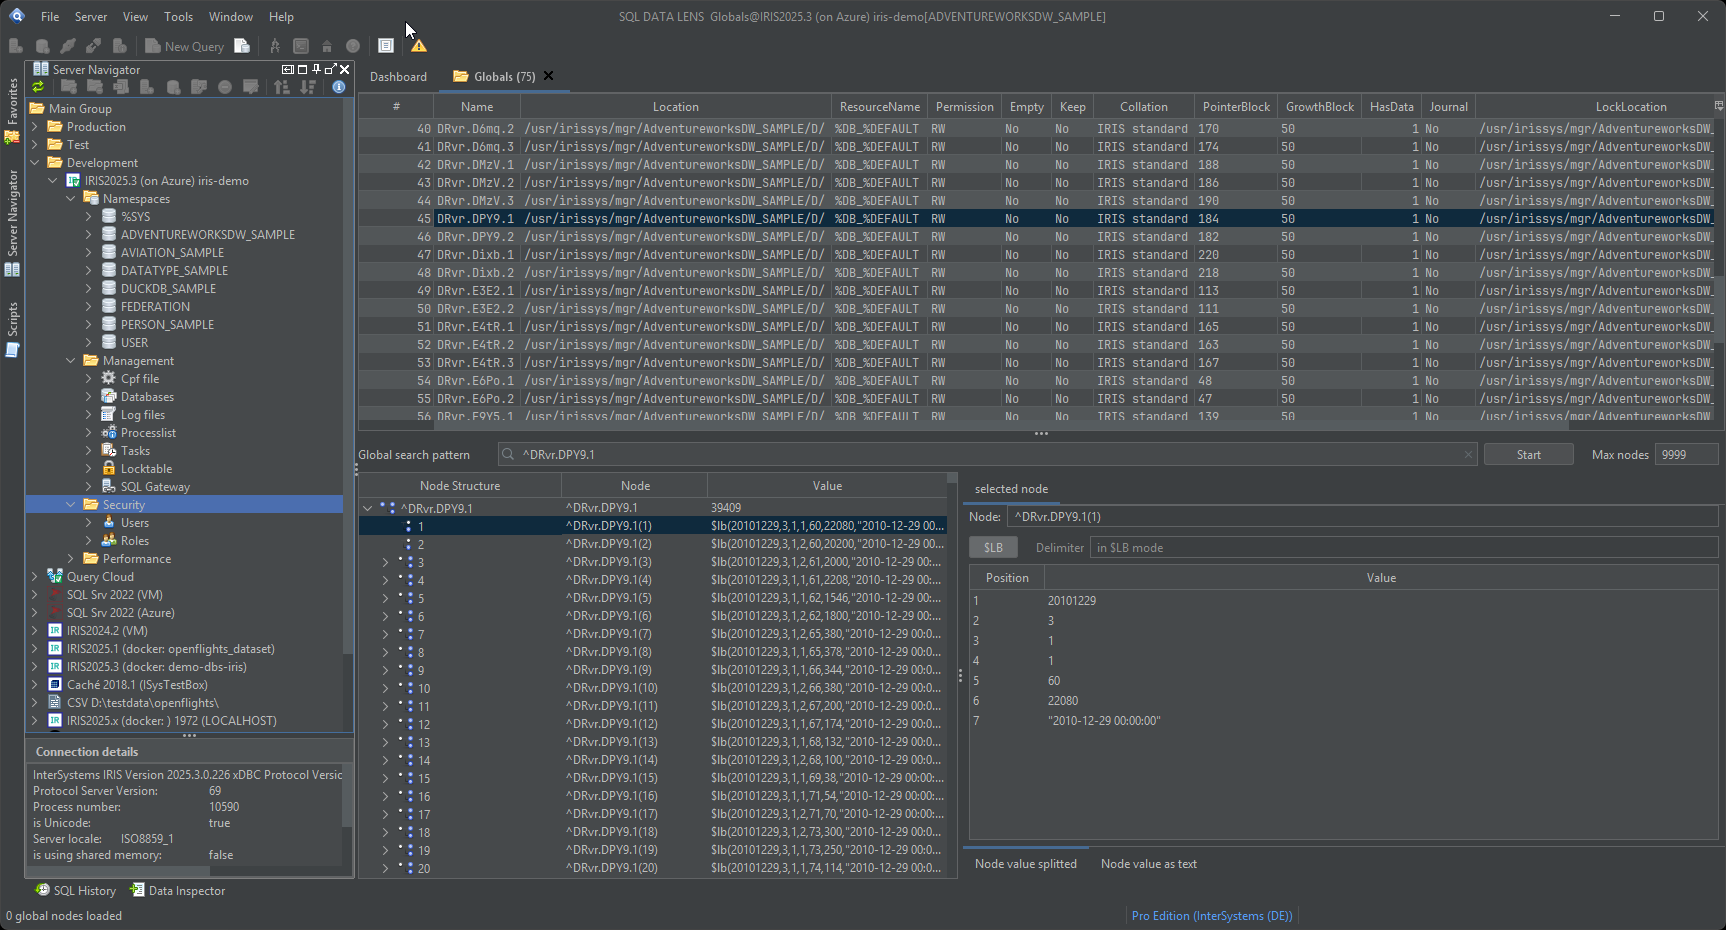
Task: Toggle the $LB mode button
Action: (x=993, y=547)
